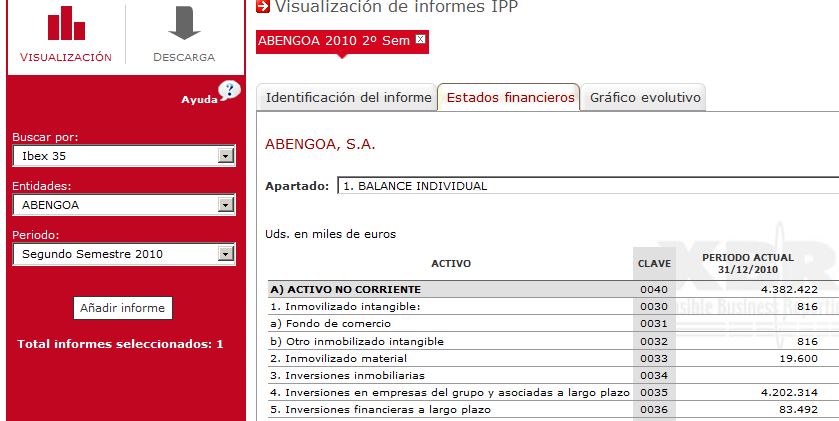The image size is (839, 421).
Task: Click the row 2. Inmovilizado material
Action: [553, 358]
